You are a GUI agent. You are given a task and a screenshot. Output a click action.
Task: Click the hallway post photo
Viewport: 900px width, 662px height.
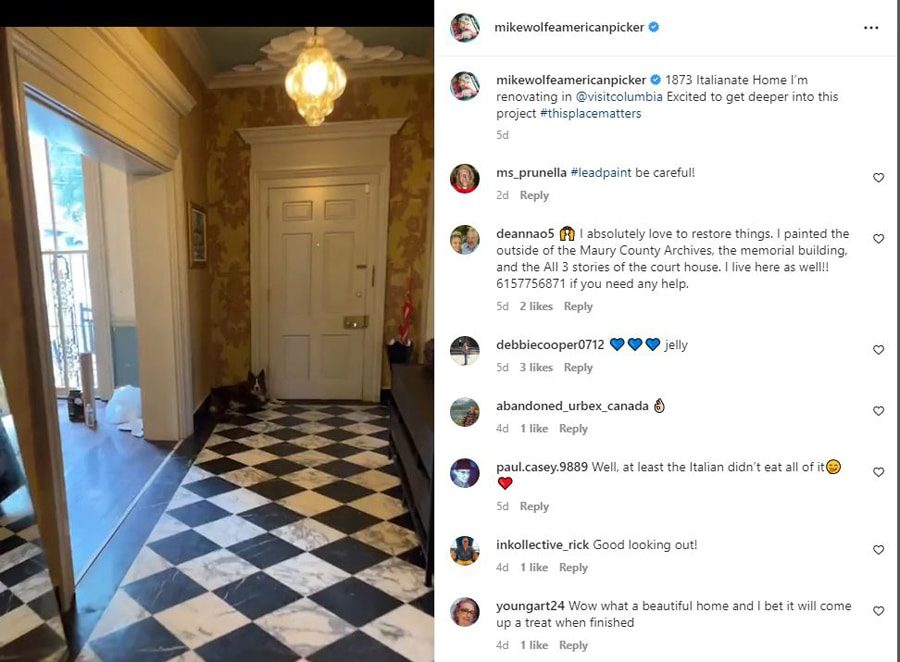217,344
